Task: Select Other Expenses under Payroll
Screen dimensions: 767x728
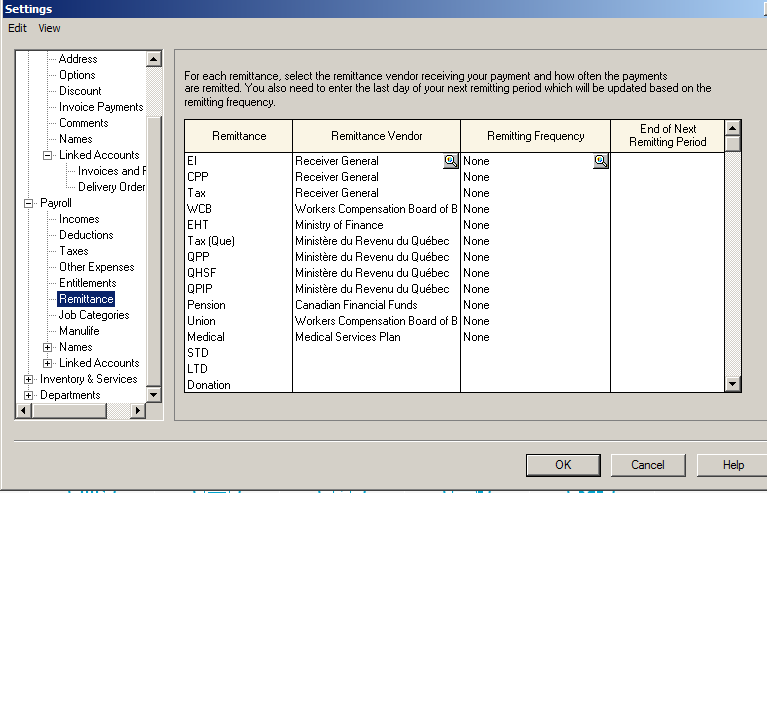Action: coord(97,267)
